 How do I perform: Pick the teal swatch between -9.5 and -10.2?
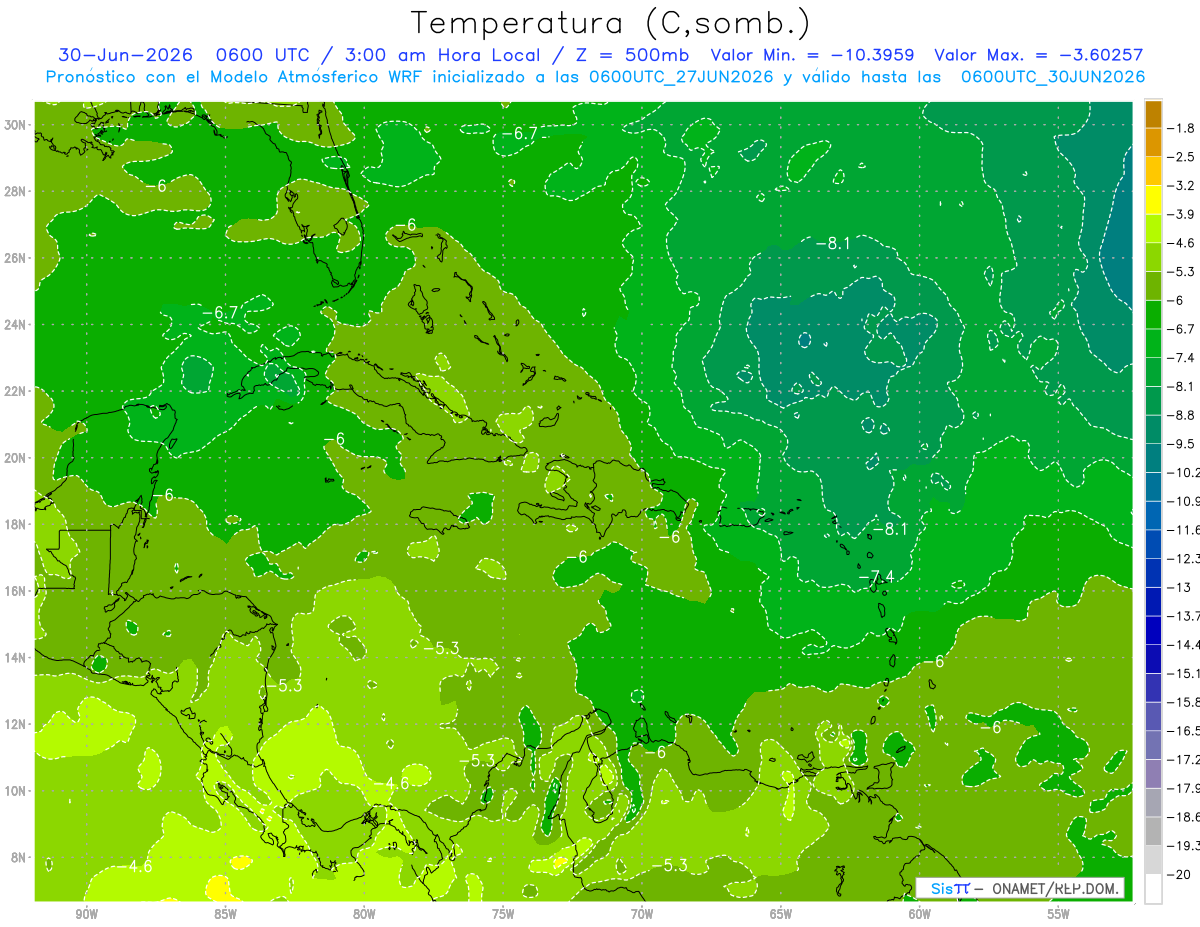[x=1153, y=457]
